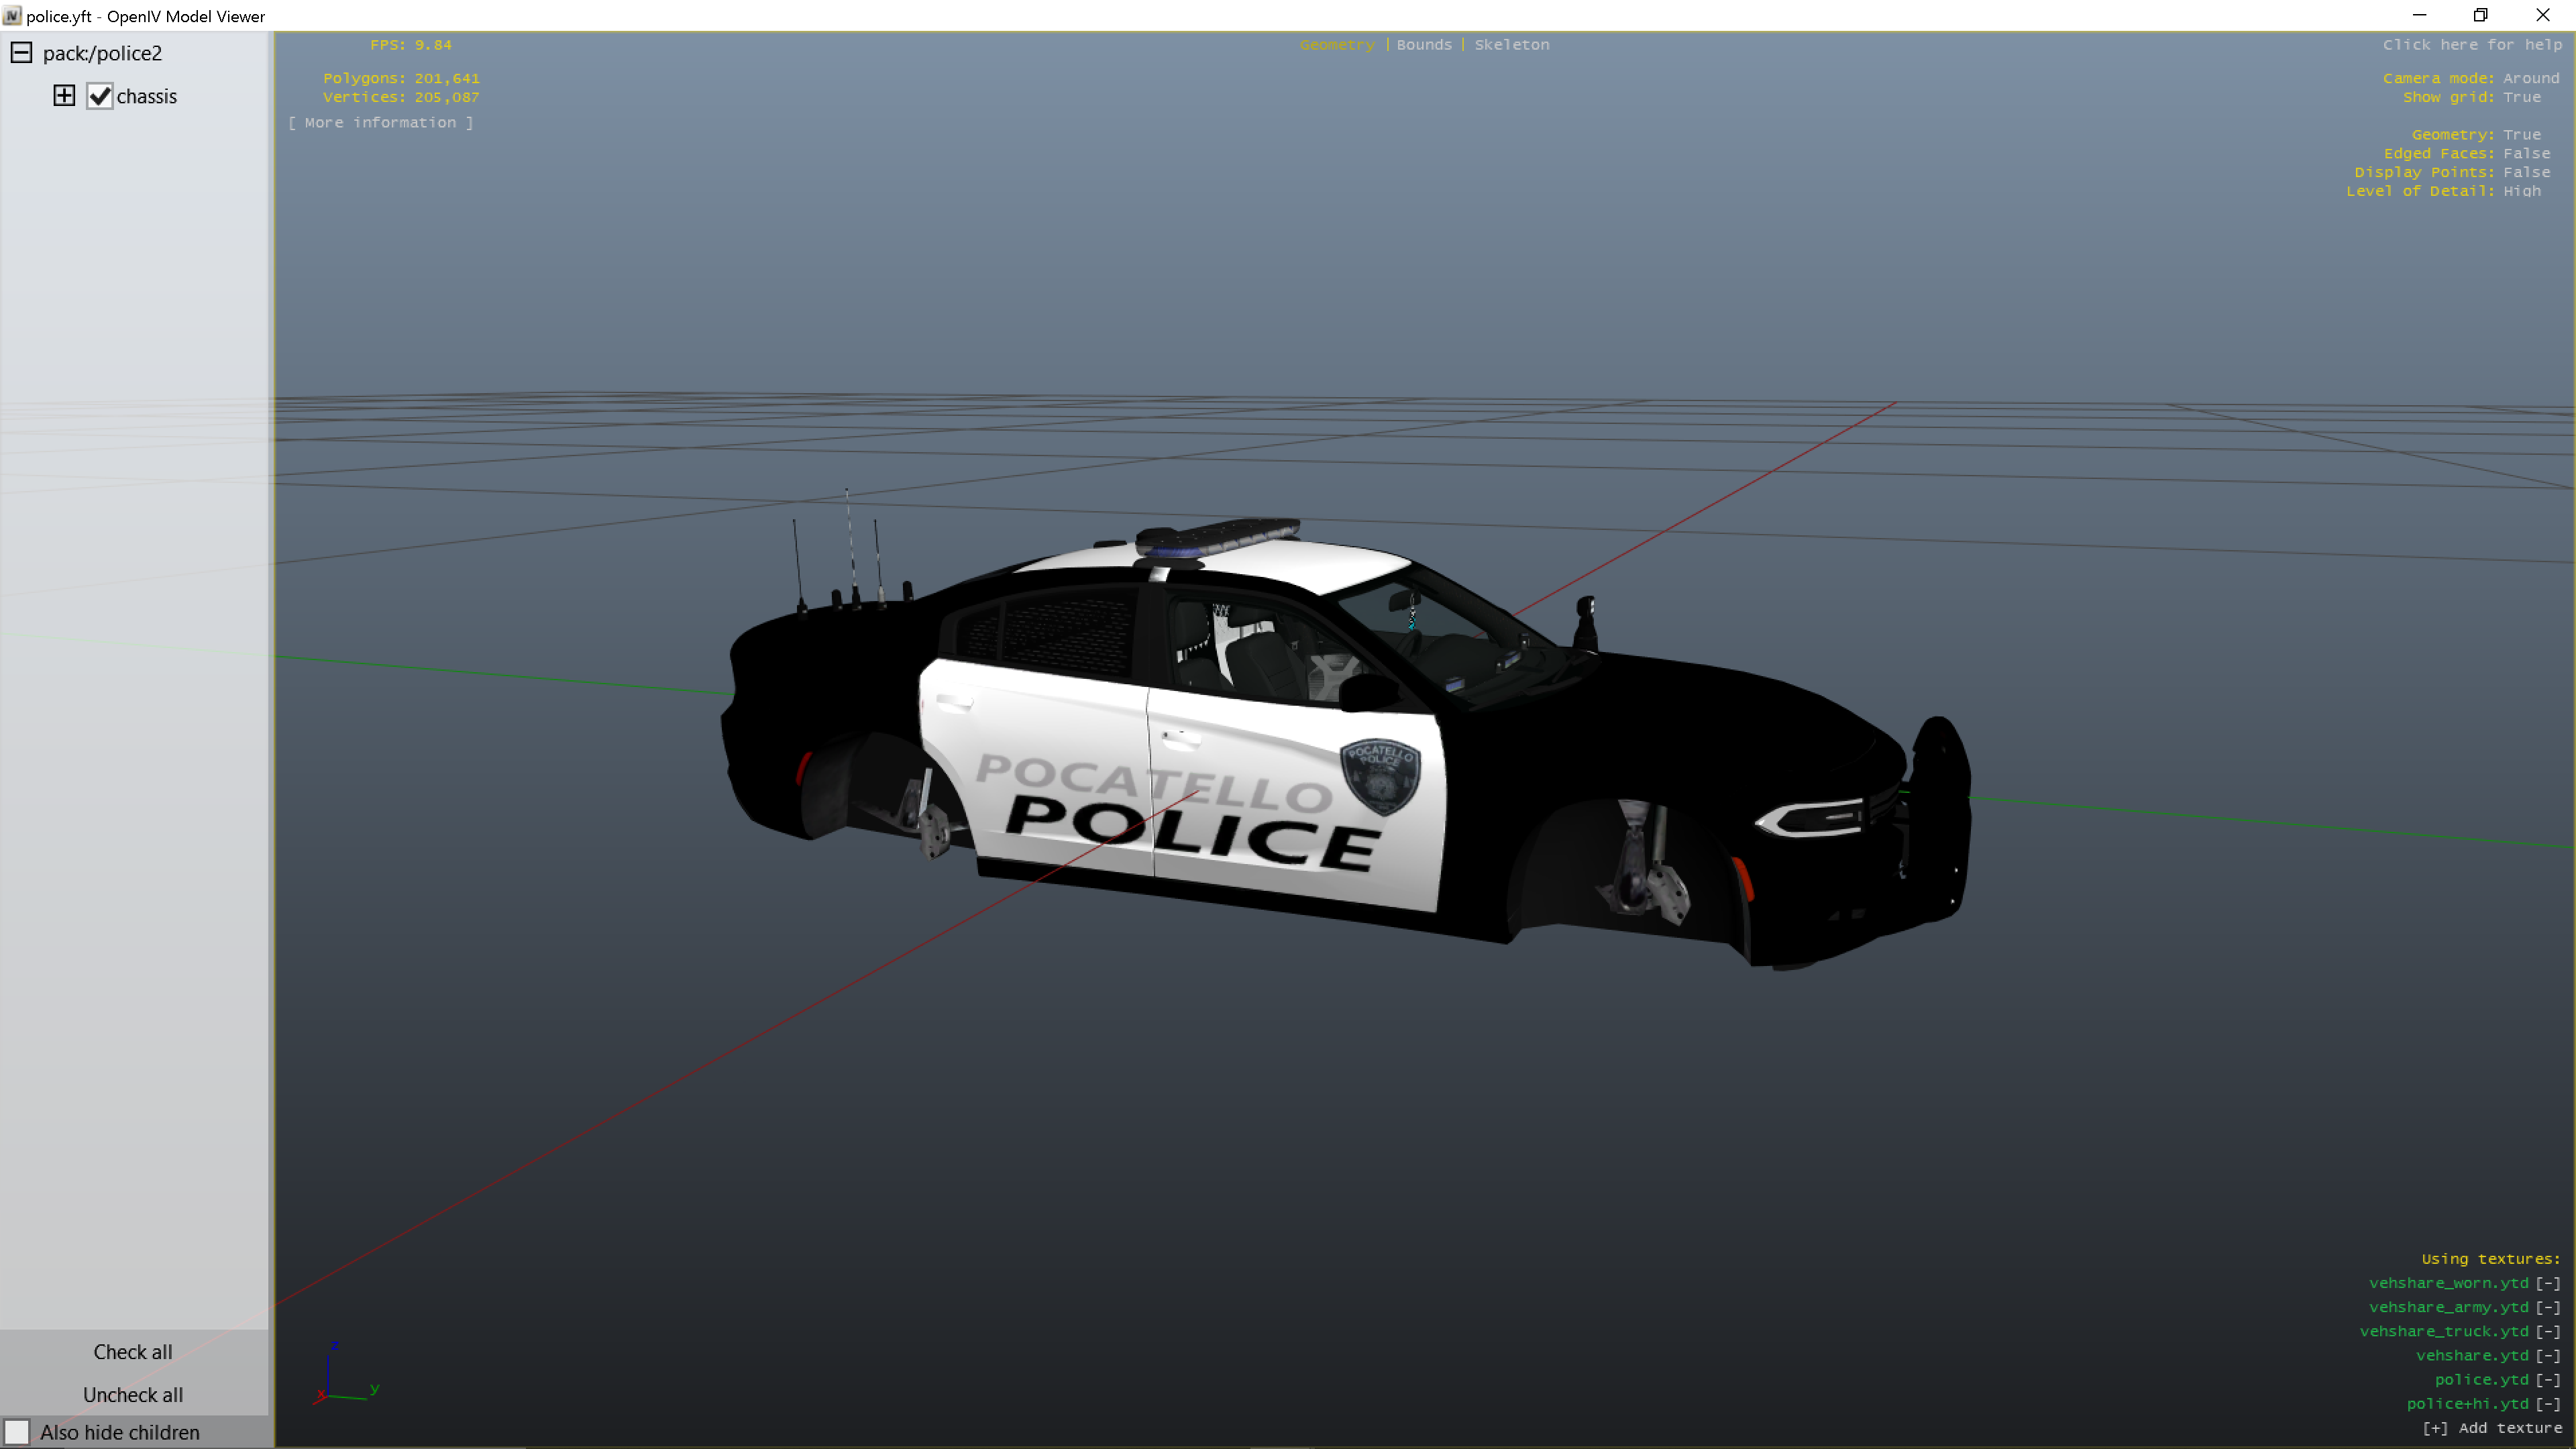Remove the vehshare_worn.ytd texture via [-]
Image resolution: width=2576 pixels, height=1449 pixels.
pyautogui.click(x=2547, y=1283)
